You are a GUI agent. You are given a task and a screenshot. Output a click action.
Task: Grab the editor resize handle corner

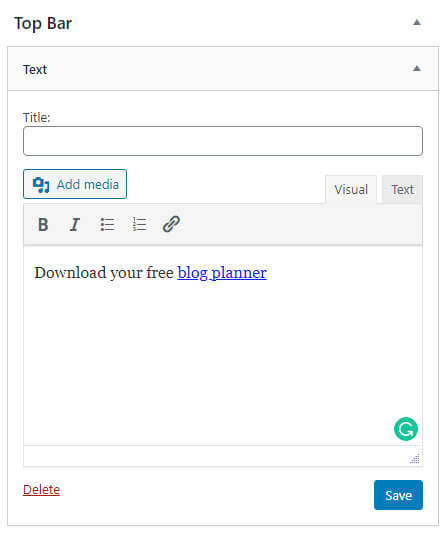[x=415, y=459]
